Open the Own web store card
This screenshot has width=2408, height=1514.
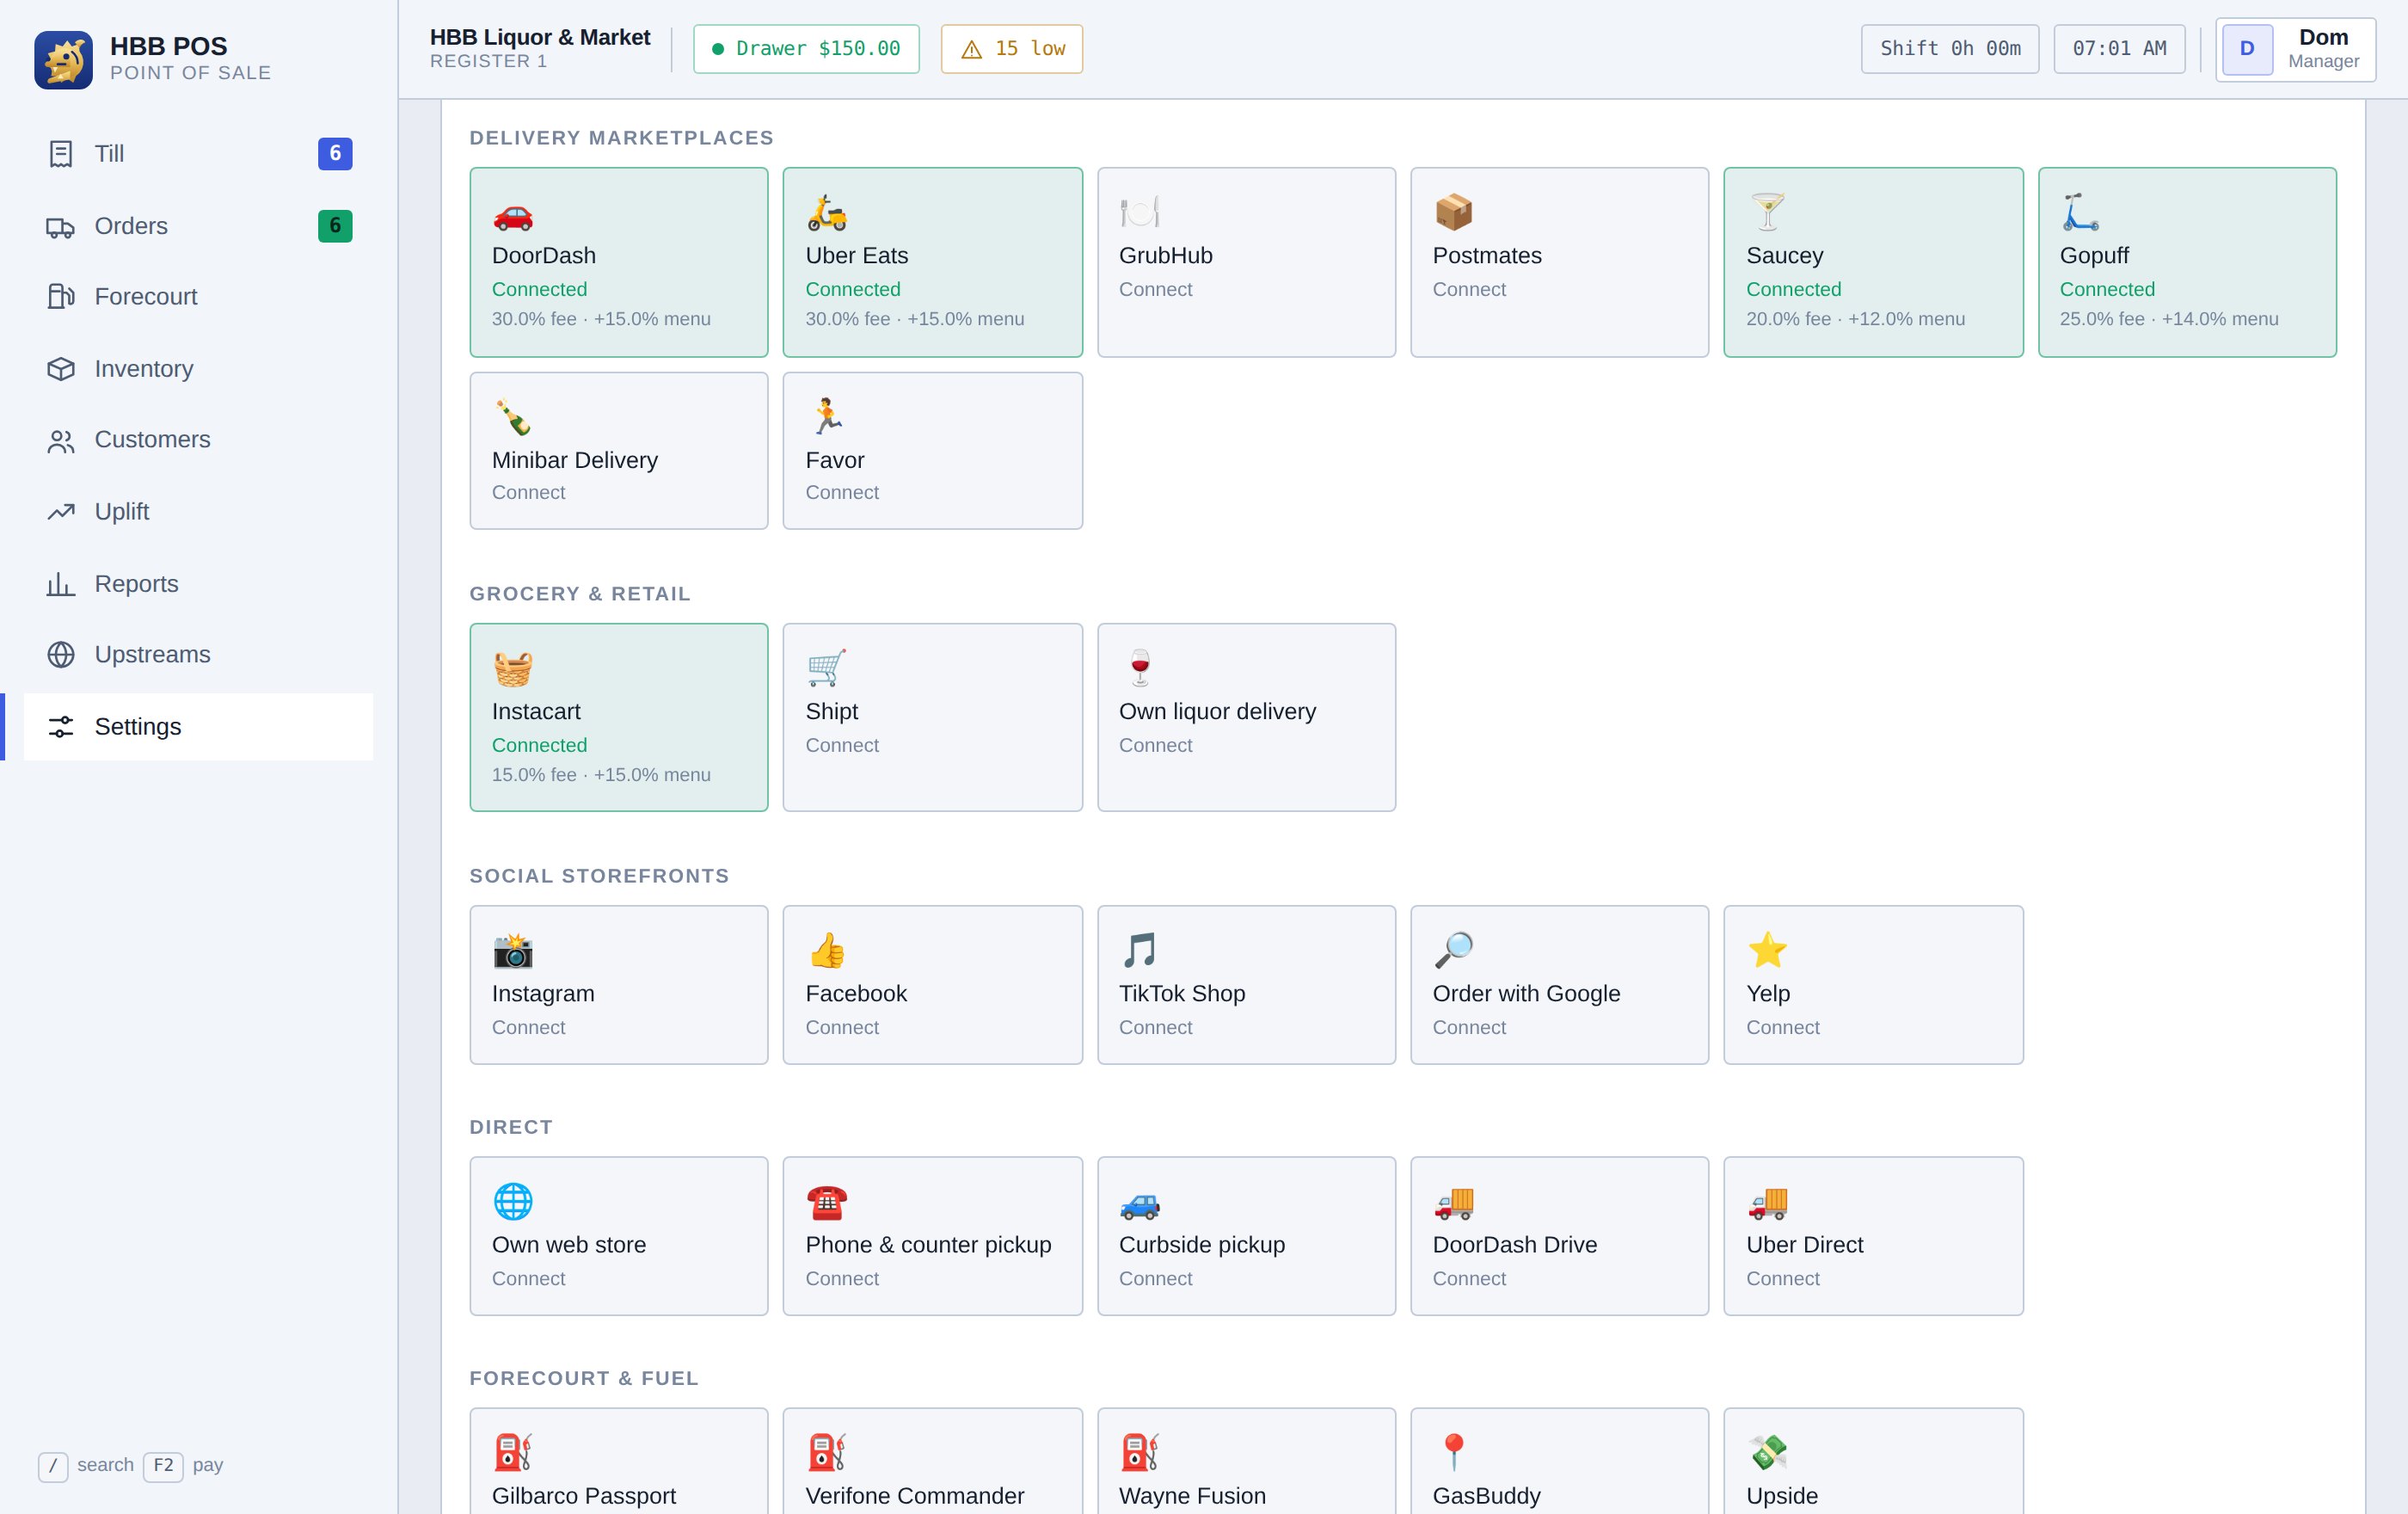(619, 1236)
